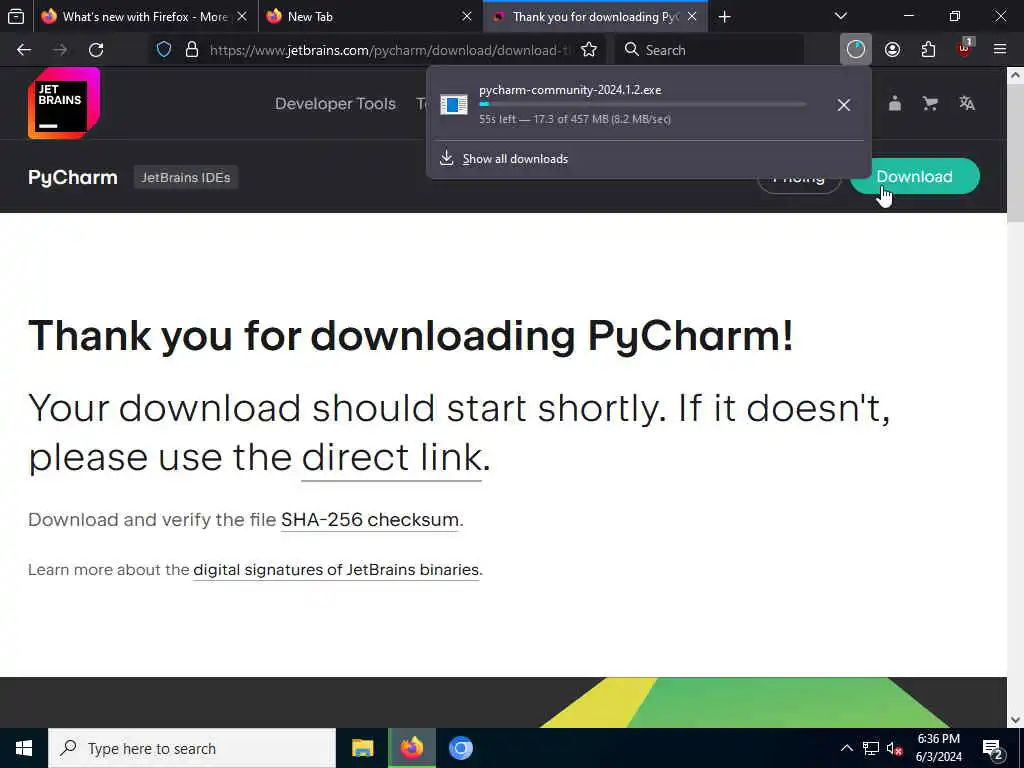
Task: Click the tracking protection shield icon
Action: pyautogui.click(x=164, y=50)
